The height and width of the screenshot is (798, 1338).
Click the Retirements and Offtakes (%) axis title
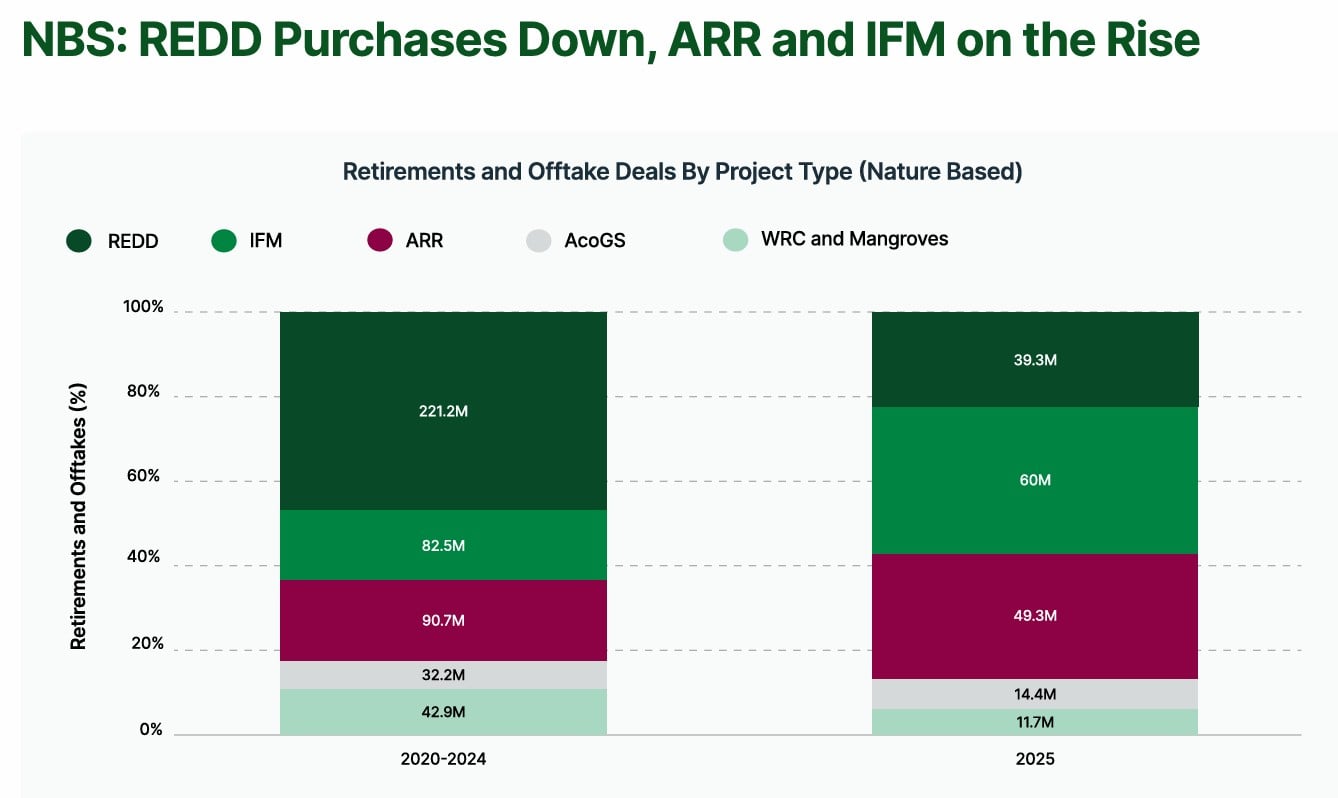pos(78,516)
